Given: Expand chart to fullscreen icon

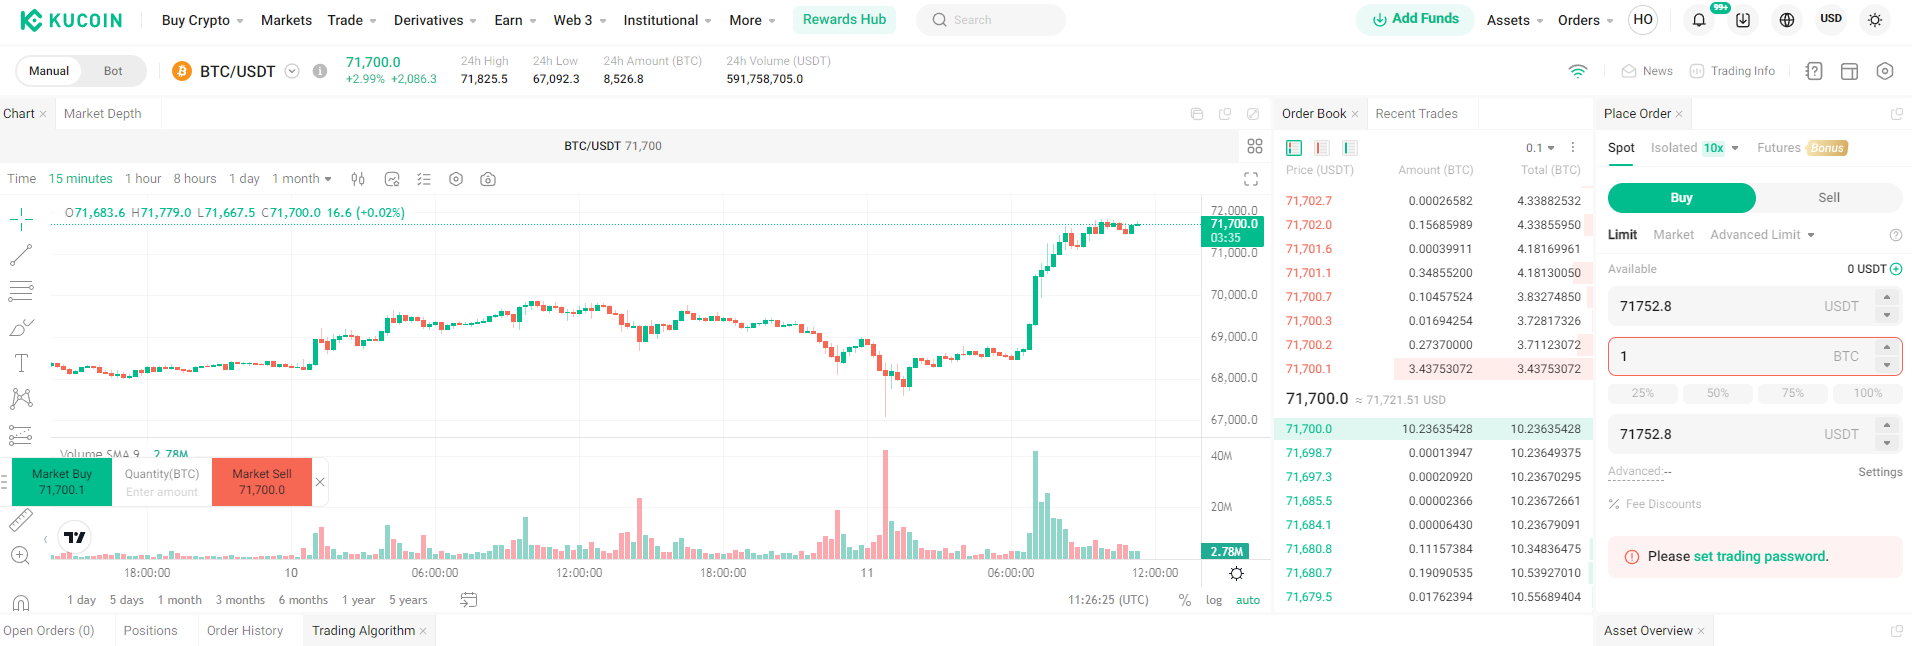Looking at the screenshot, I should [x=1251, y=179].
